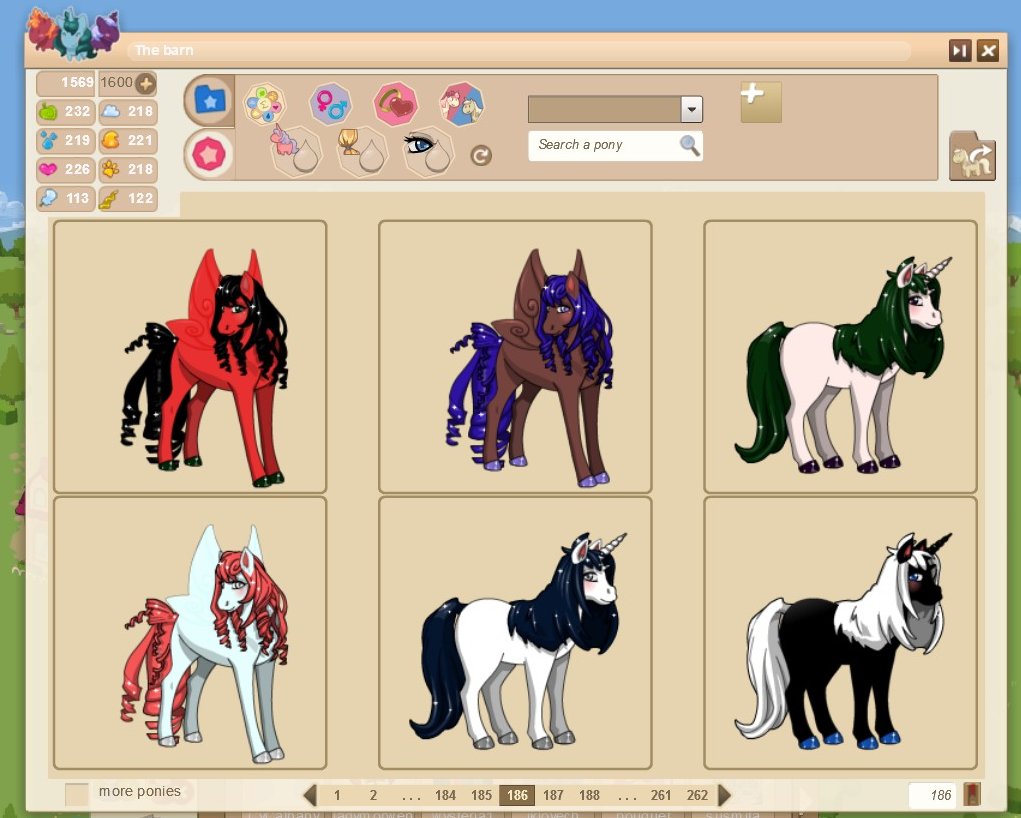Click the move pony folder icon
The width and height of the screenshot is (1021, 818).
972,157
